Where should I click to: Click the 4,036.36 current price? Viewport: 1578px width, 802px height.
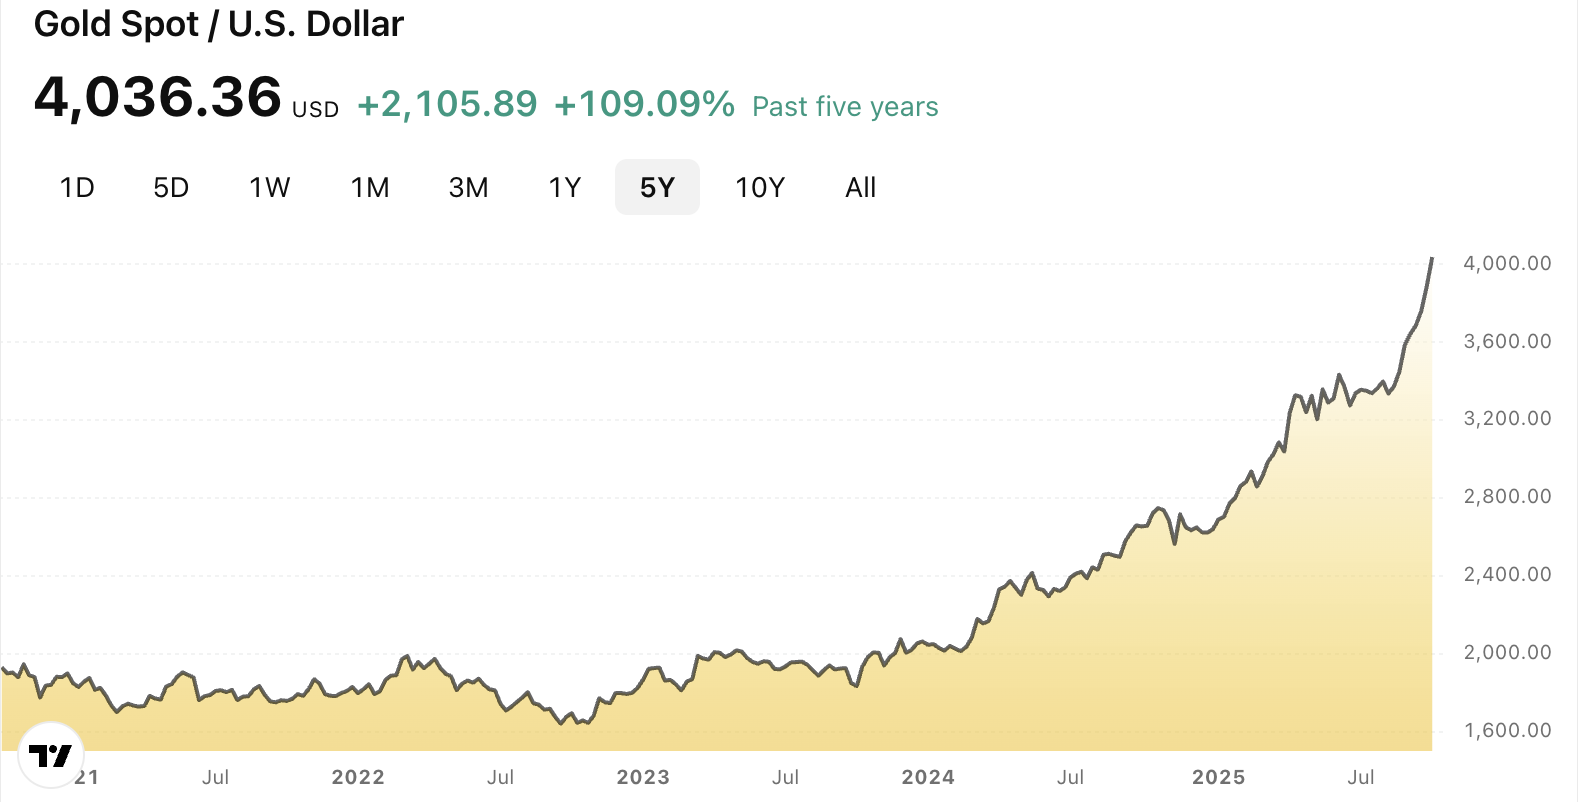tap(158, 98)
